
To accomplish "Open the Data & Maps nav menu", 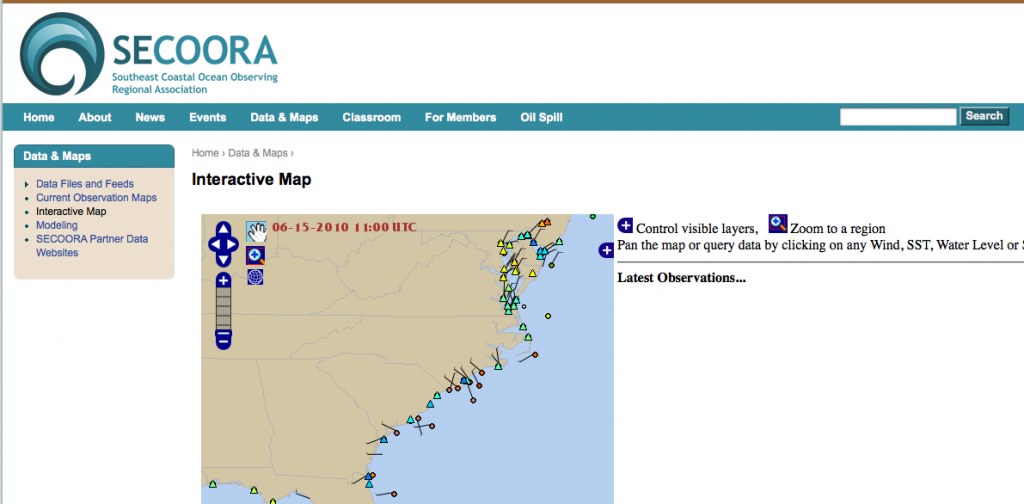I will [x=284, y=118].
